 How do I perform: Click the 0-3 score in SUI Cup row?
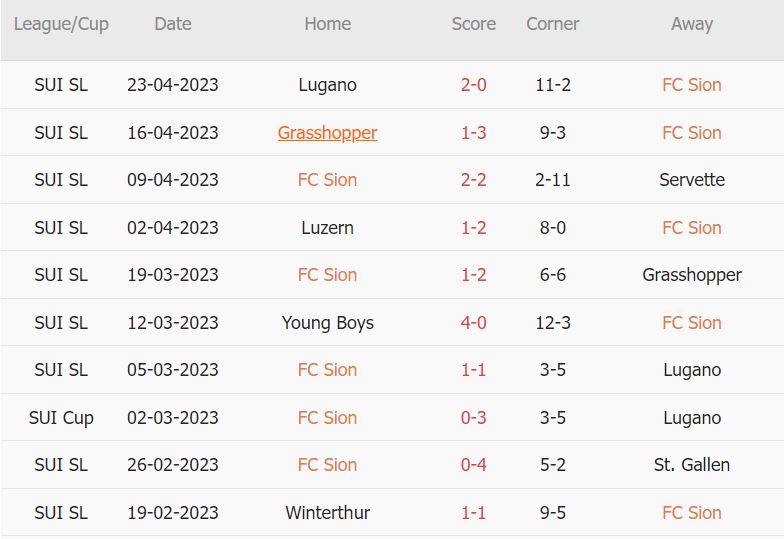click(x=473, y=418)
